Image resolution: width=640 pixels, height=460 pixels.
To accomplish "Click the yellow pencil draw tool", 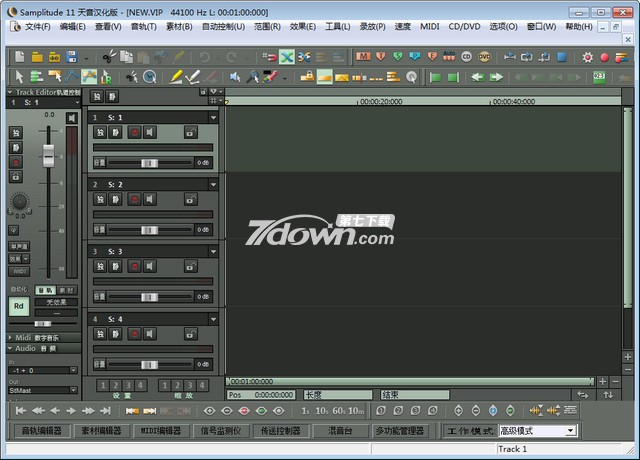I will click(x=177, y=76).
